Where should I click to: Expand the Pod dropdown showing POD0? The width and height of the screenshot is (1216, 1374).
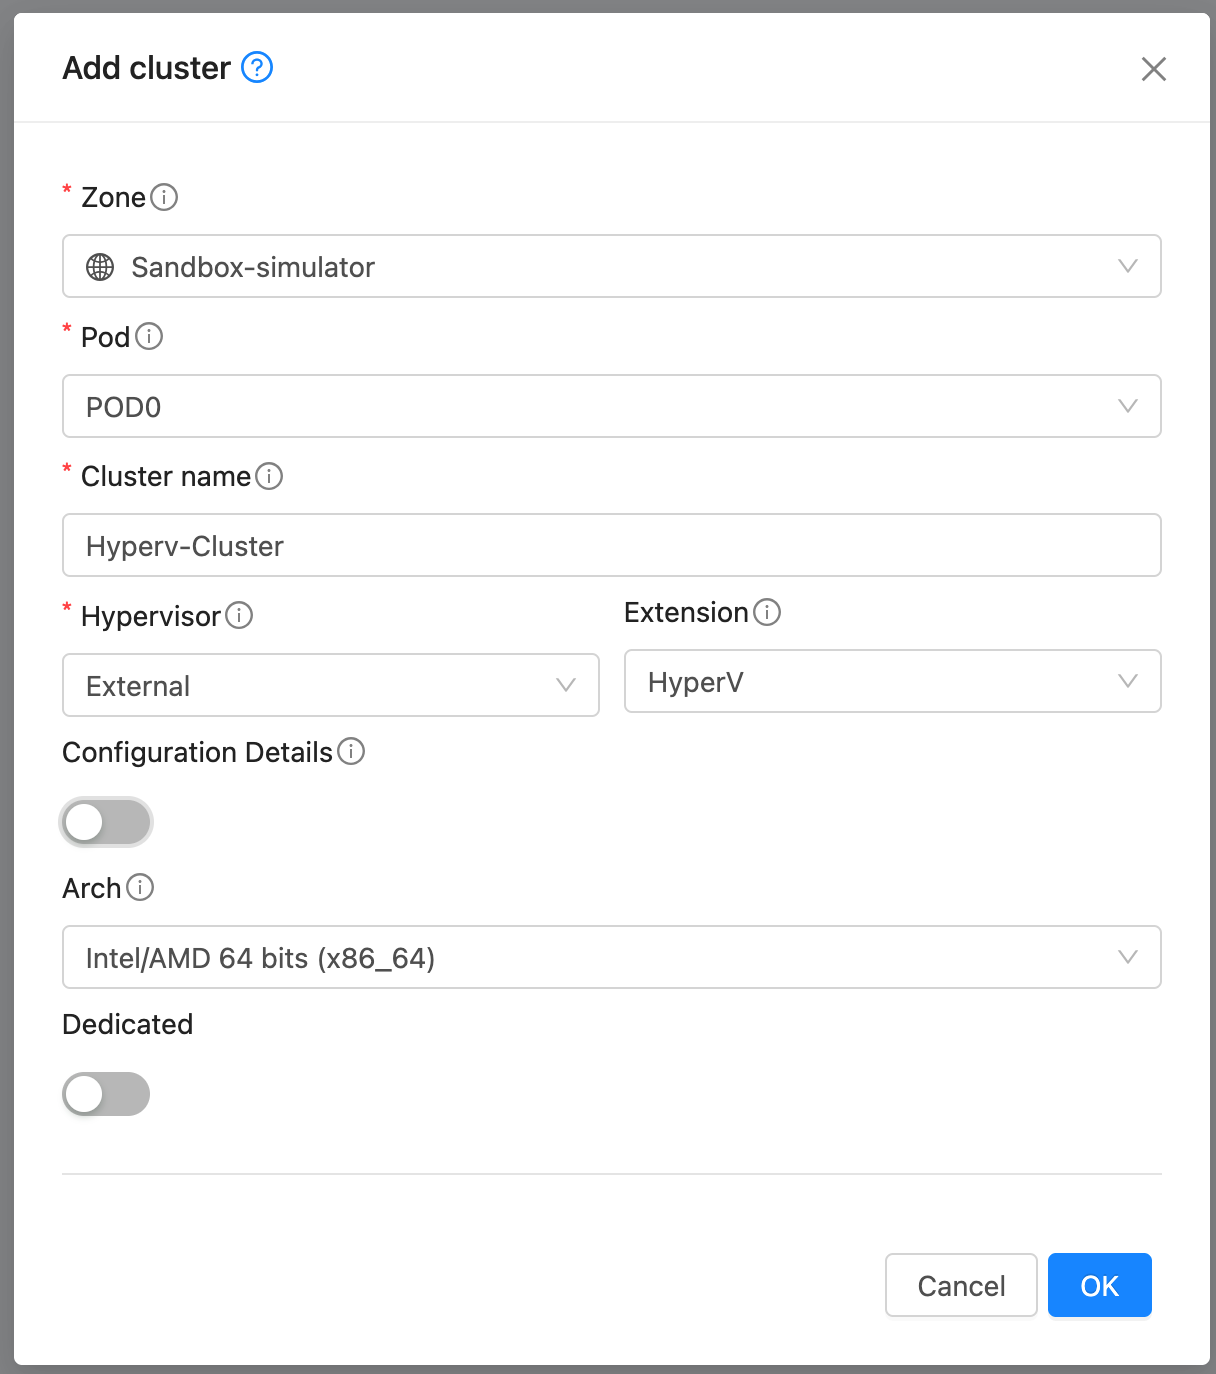pyautogui.click(x=611, y=406)
